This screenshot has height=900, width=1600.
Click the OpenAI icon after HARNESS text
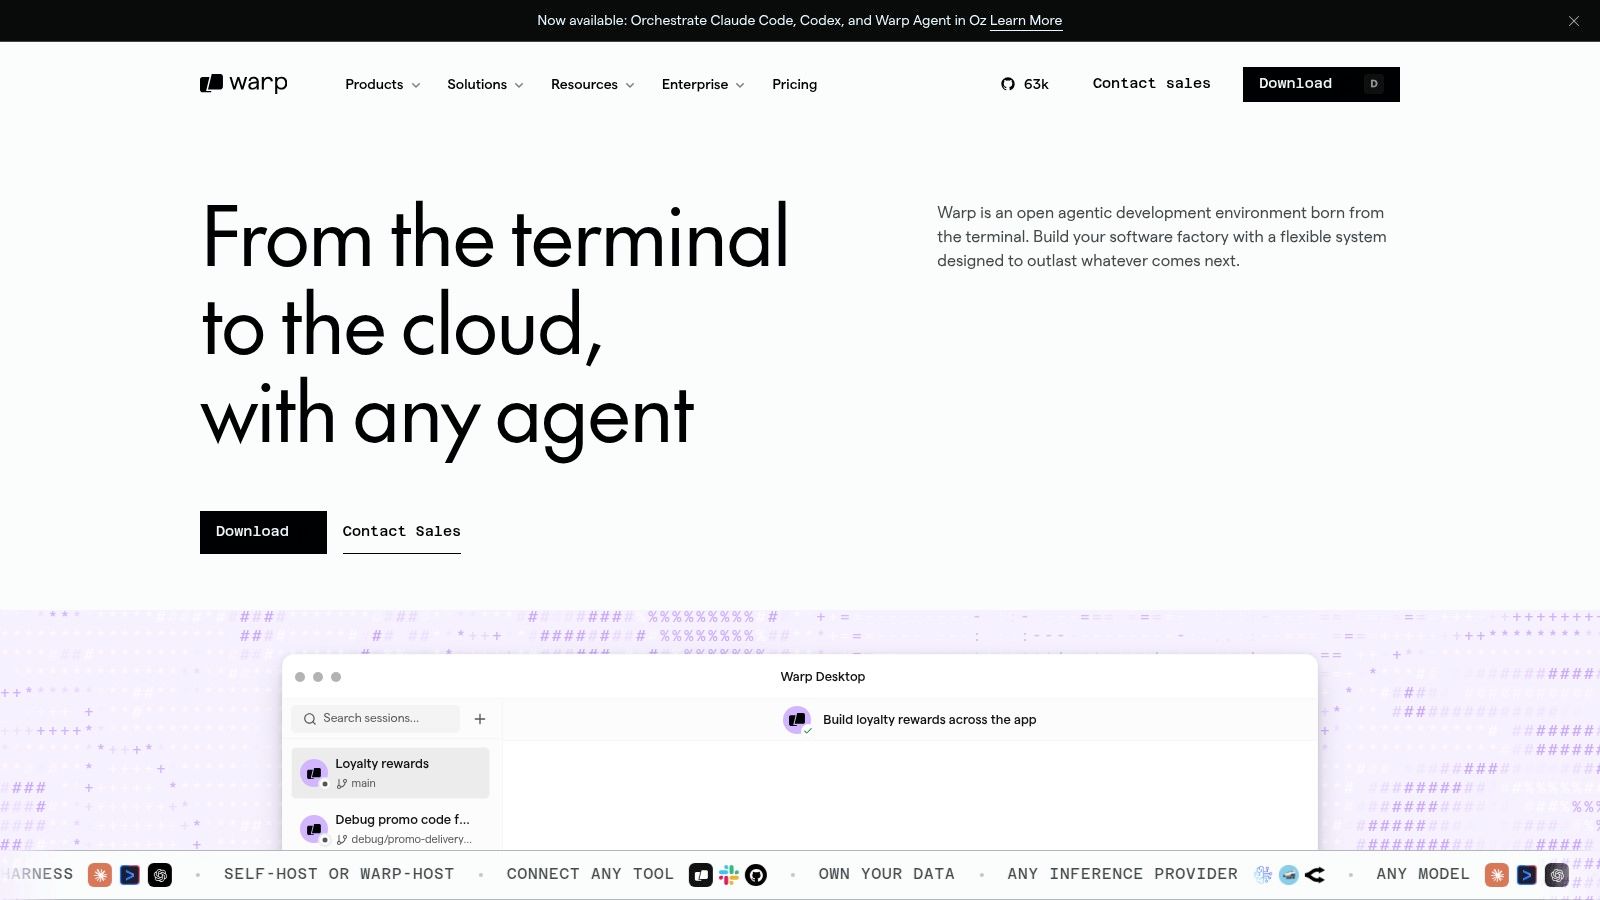click(160, 875)
